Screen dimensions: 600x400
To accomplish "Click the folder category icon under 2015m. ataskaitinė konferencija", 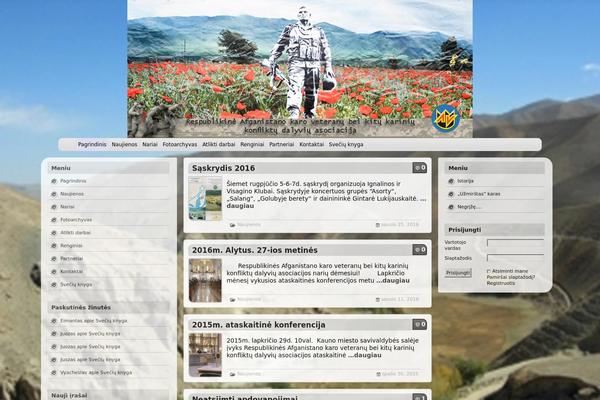I will [232, 374].
